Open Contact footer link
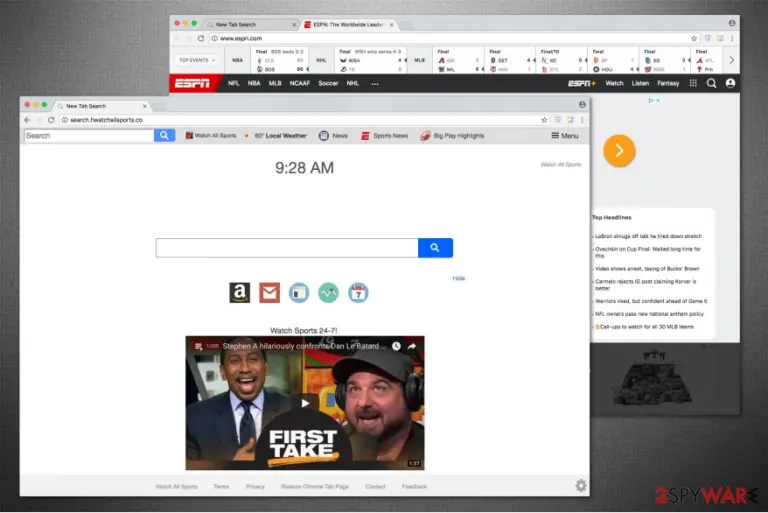 [375, 487]
